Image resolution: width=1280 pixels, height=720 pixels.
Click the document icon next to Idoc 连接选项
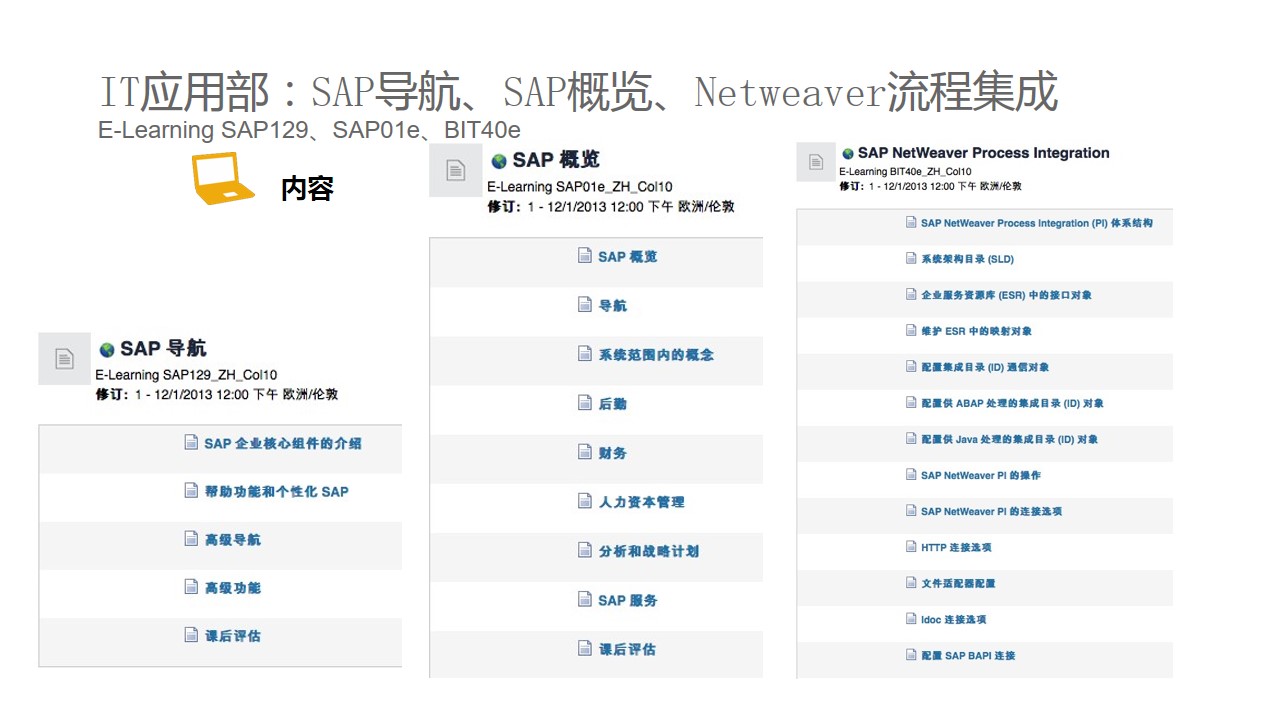911,618
